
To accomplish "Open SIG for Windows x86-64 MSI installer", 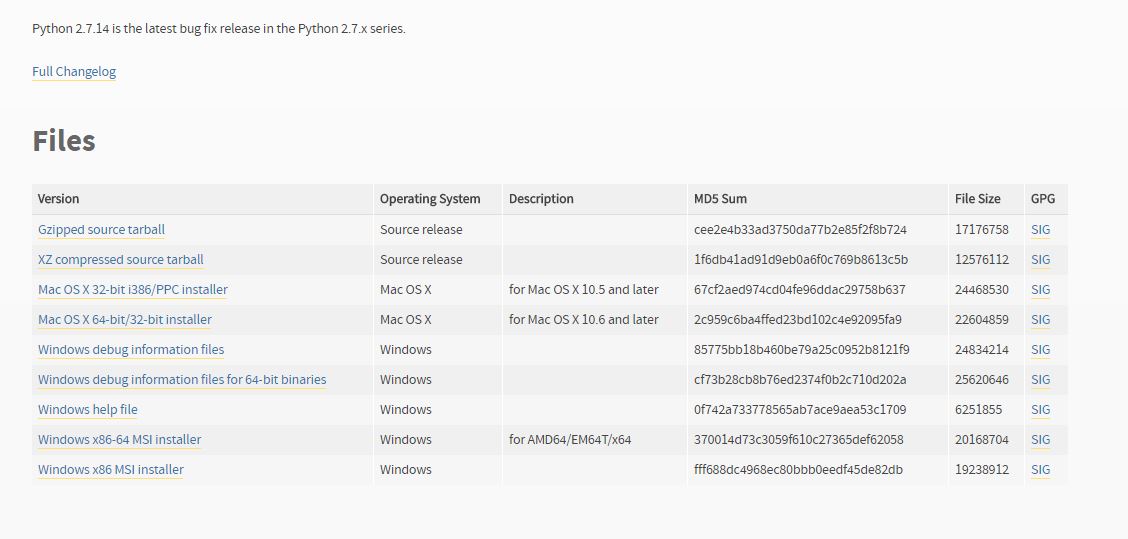I will point(1040,440).
